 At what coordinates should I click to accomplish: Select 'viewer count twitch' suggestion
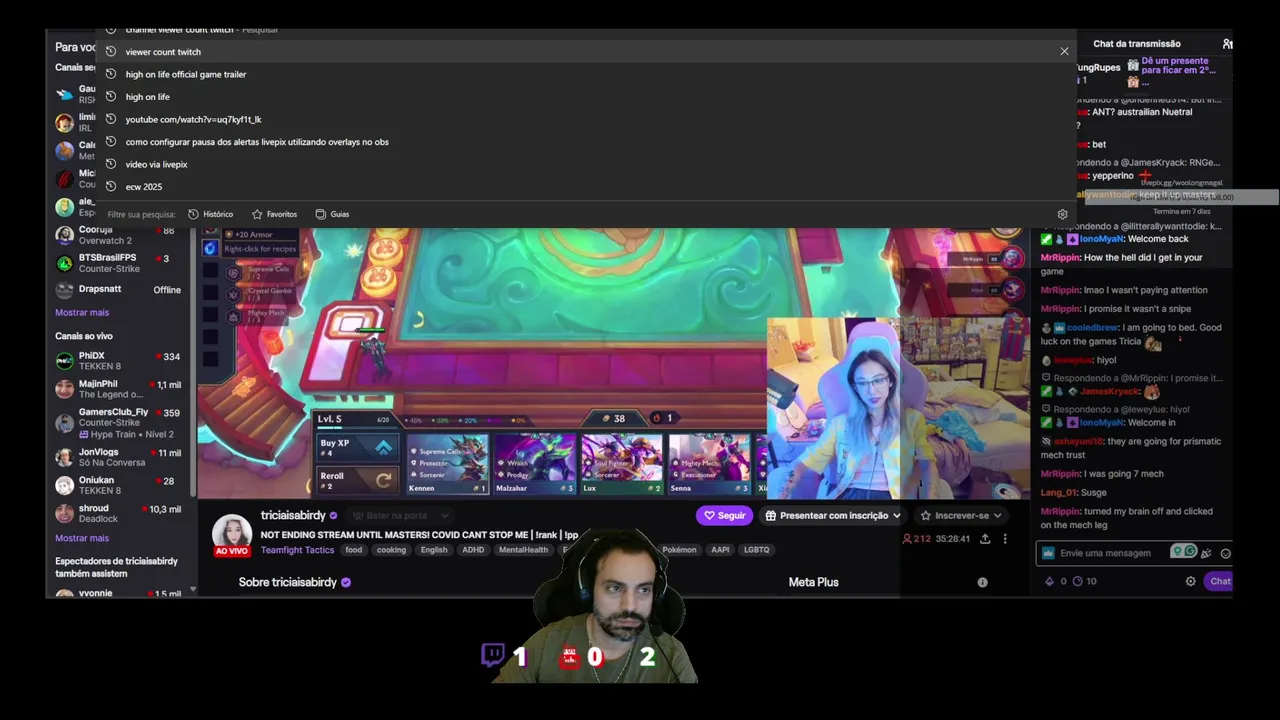click(585, 52)
